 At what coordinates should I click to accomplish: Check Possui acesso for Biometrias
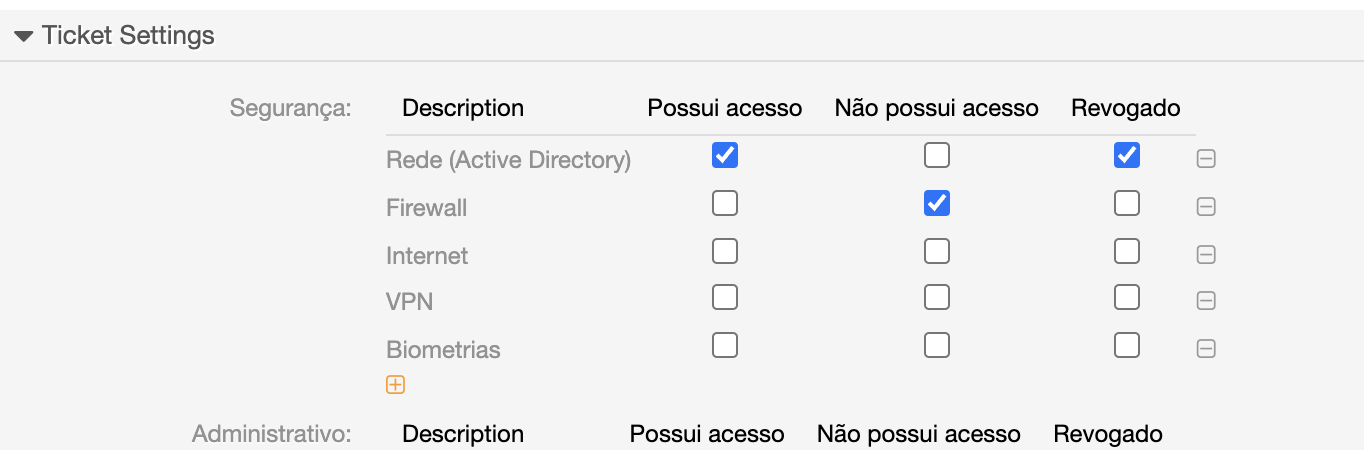(725, 346)
